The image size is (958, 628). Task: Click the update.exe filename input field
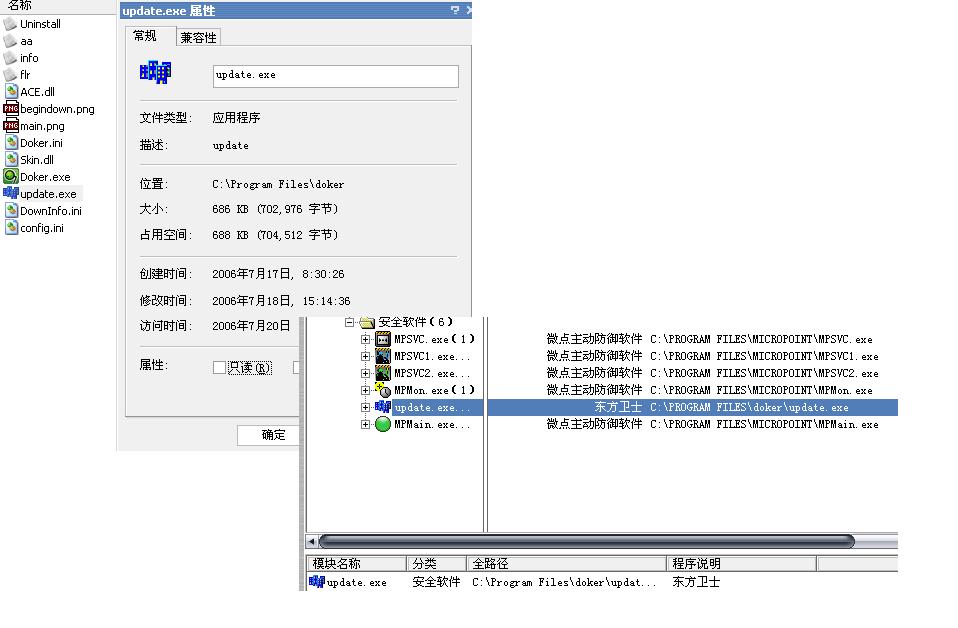pyautogui.click(x=335, y=76)
